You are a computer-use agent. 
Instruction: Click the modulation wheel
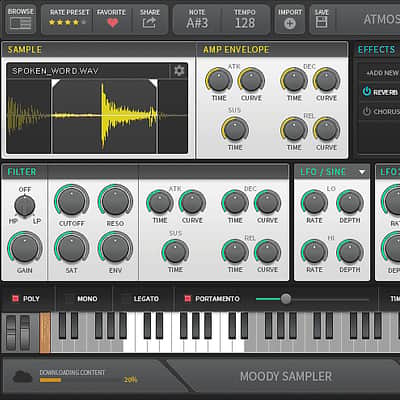(25, 332)
